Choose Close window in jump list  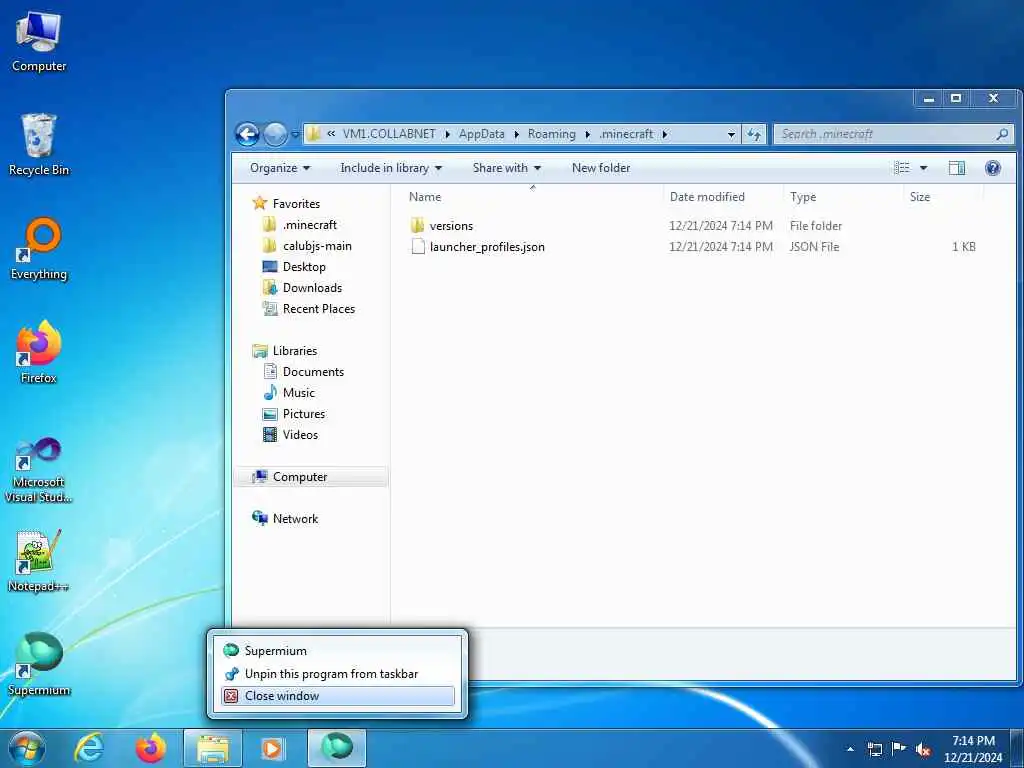coord(338,696)
